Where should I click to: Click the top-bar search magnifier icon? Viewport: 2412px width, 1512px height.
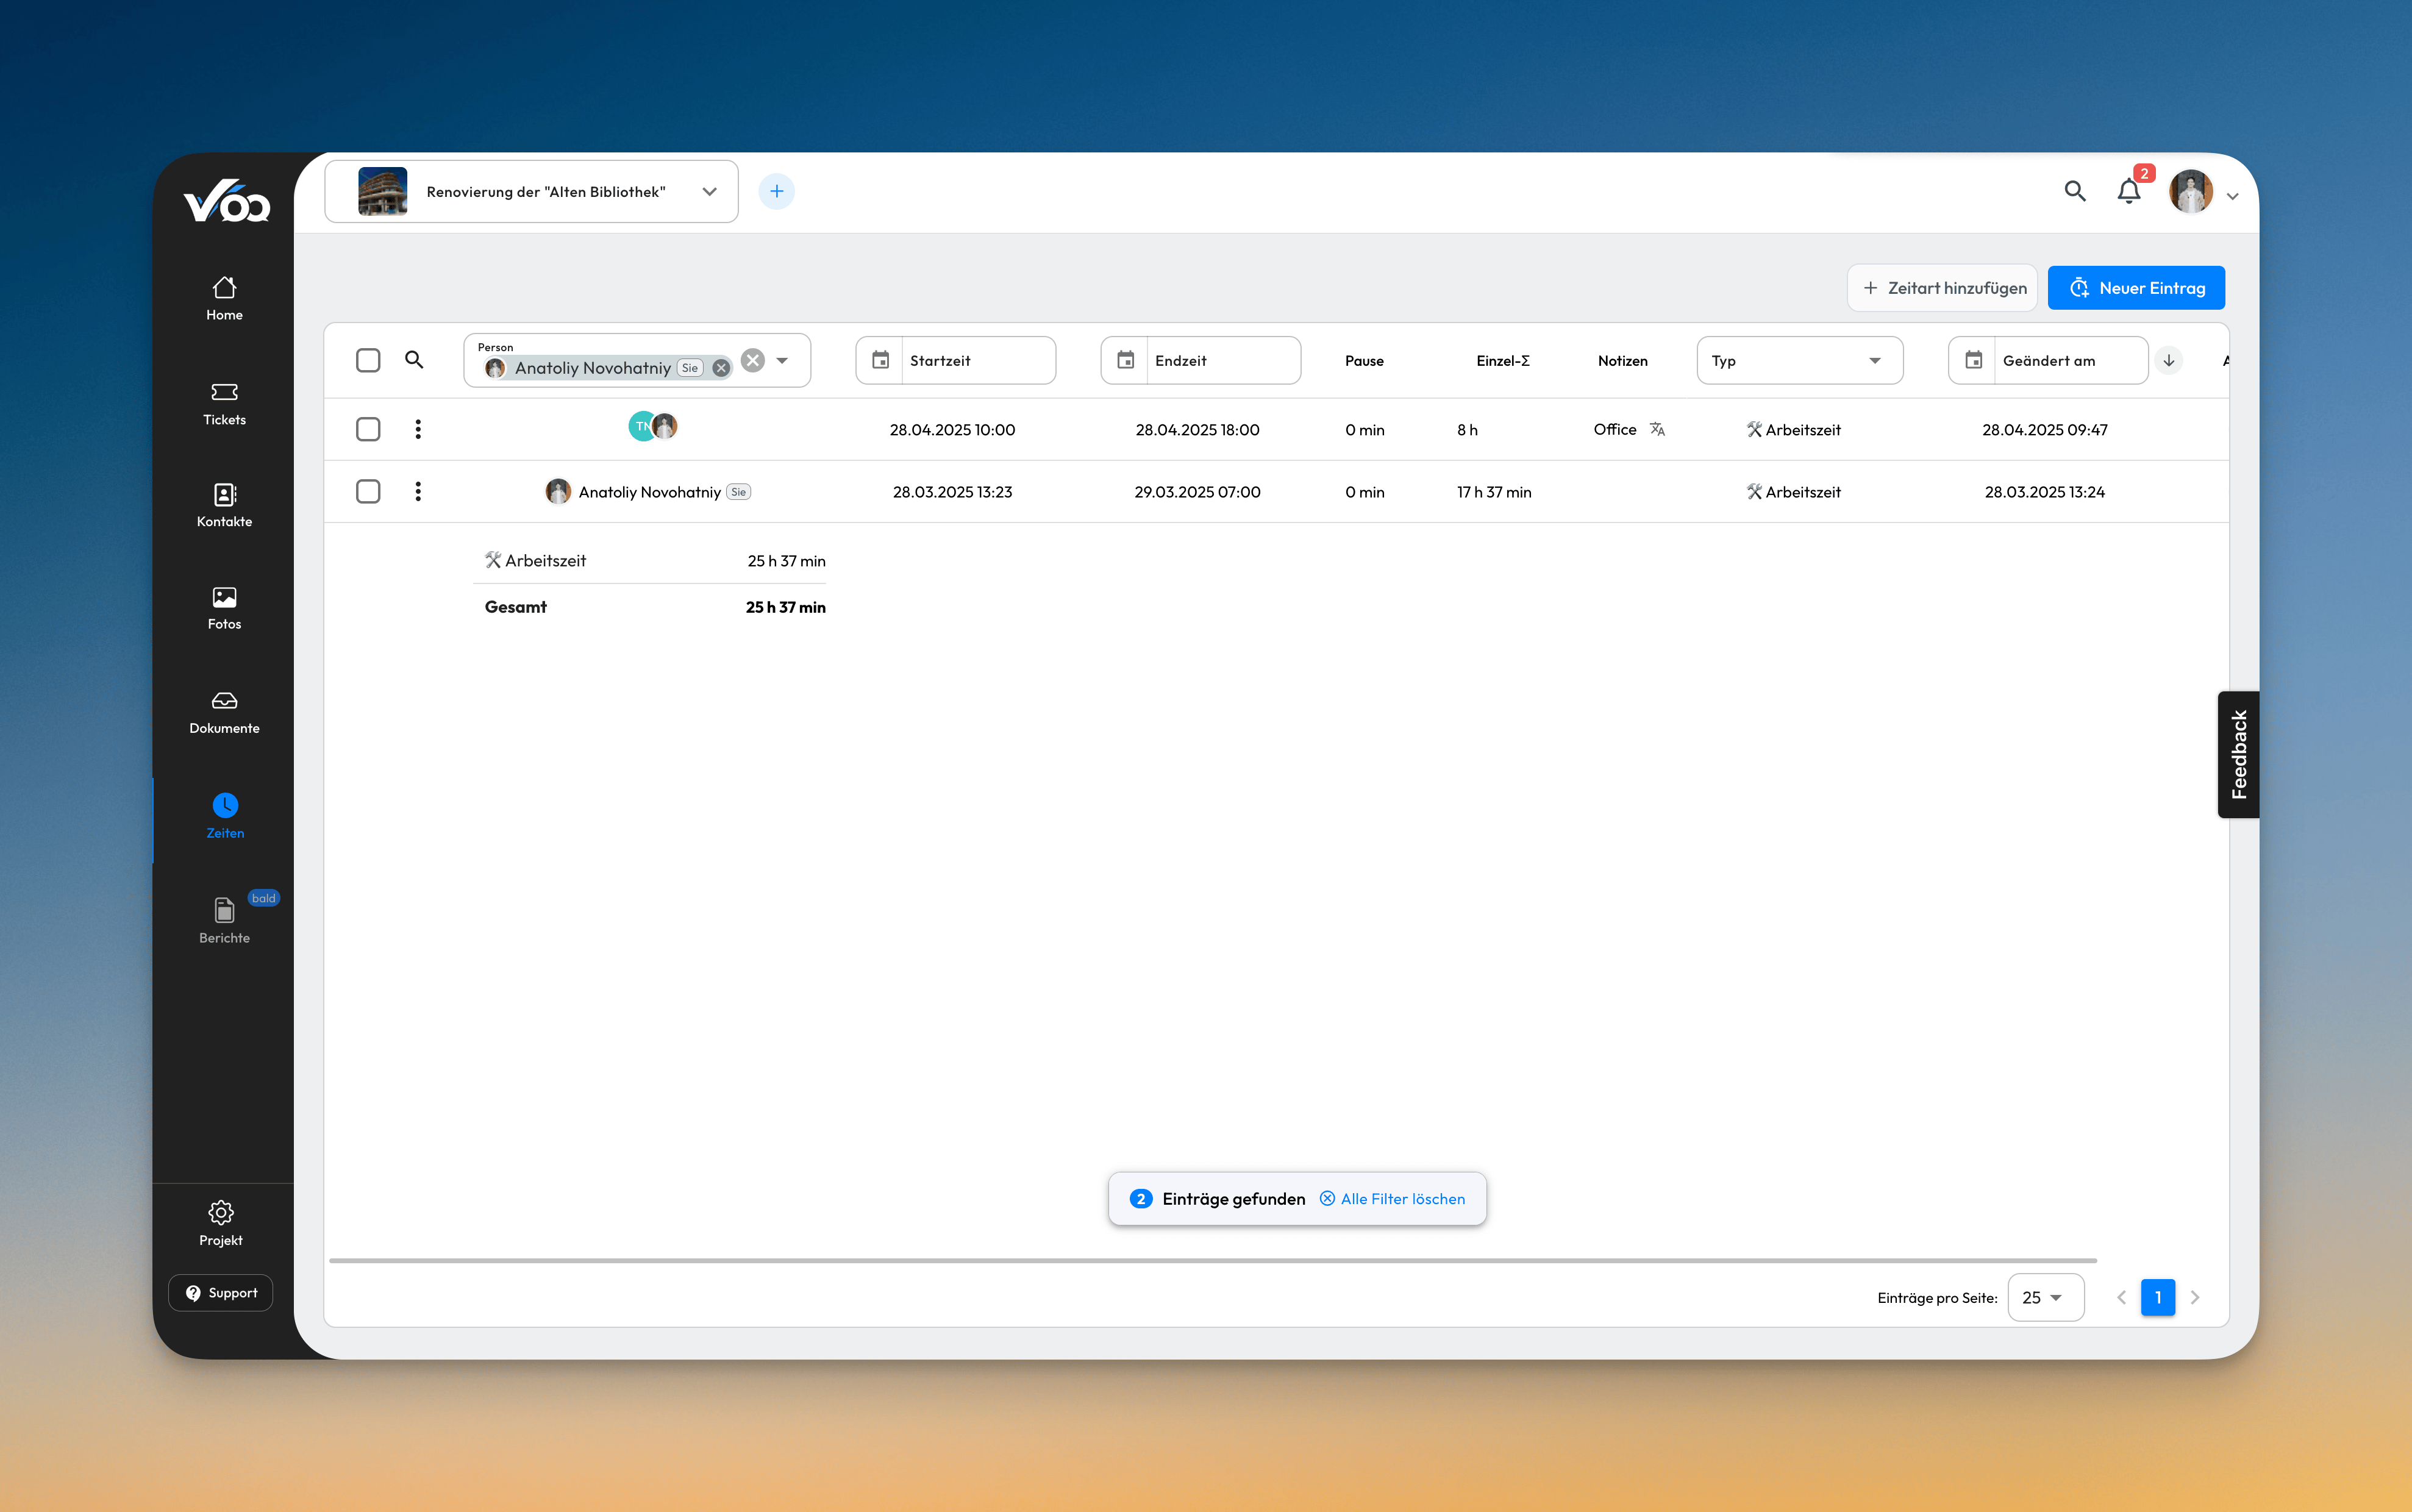[2075, 191]
